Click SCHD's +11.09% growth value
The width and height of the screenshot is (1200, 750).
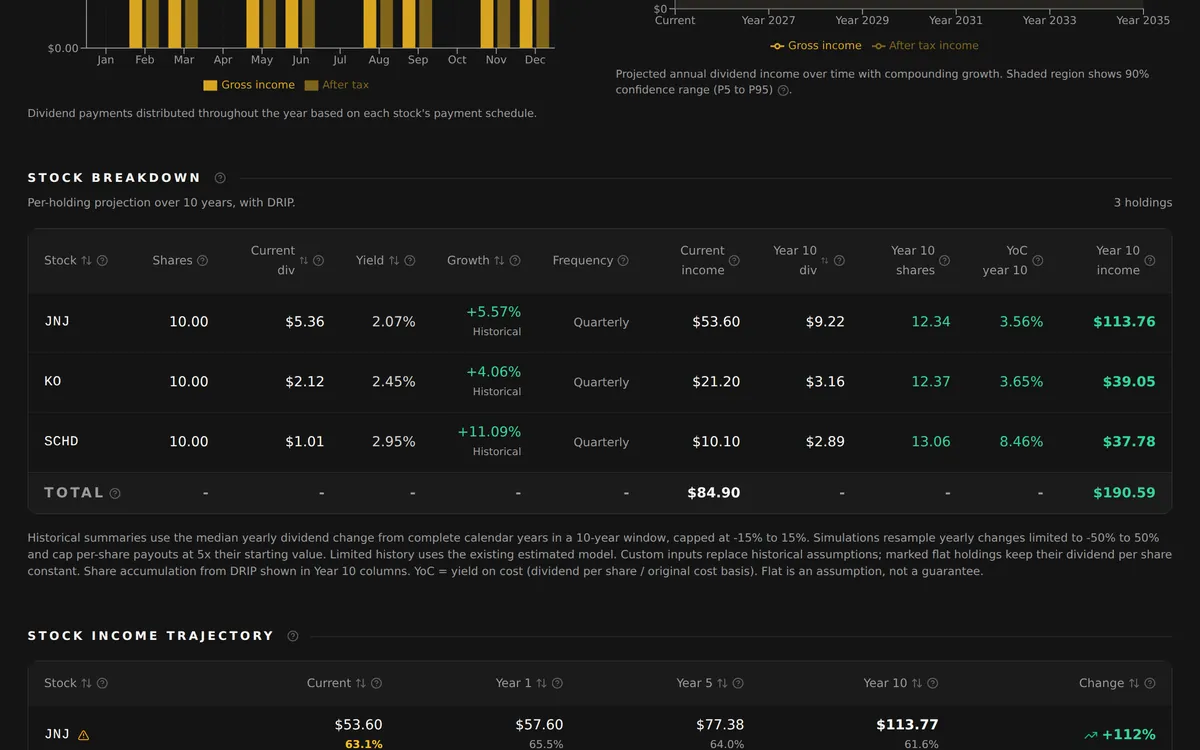[x=489, y=432]
